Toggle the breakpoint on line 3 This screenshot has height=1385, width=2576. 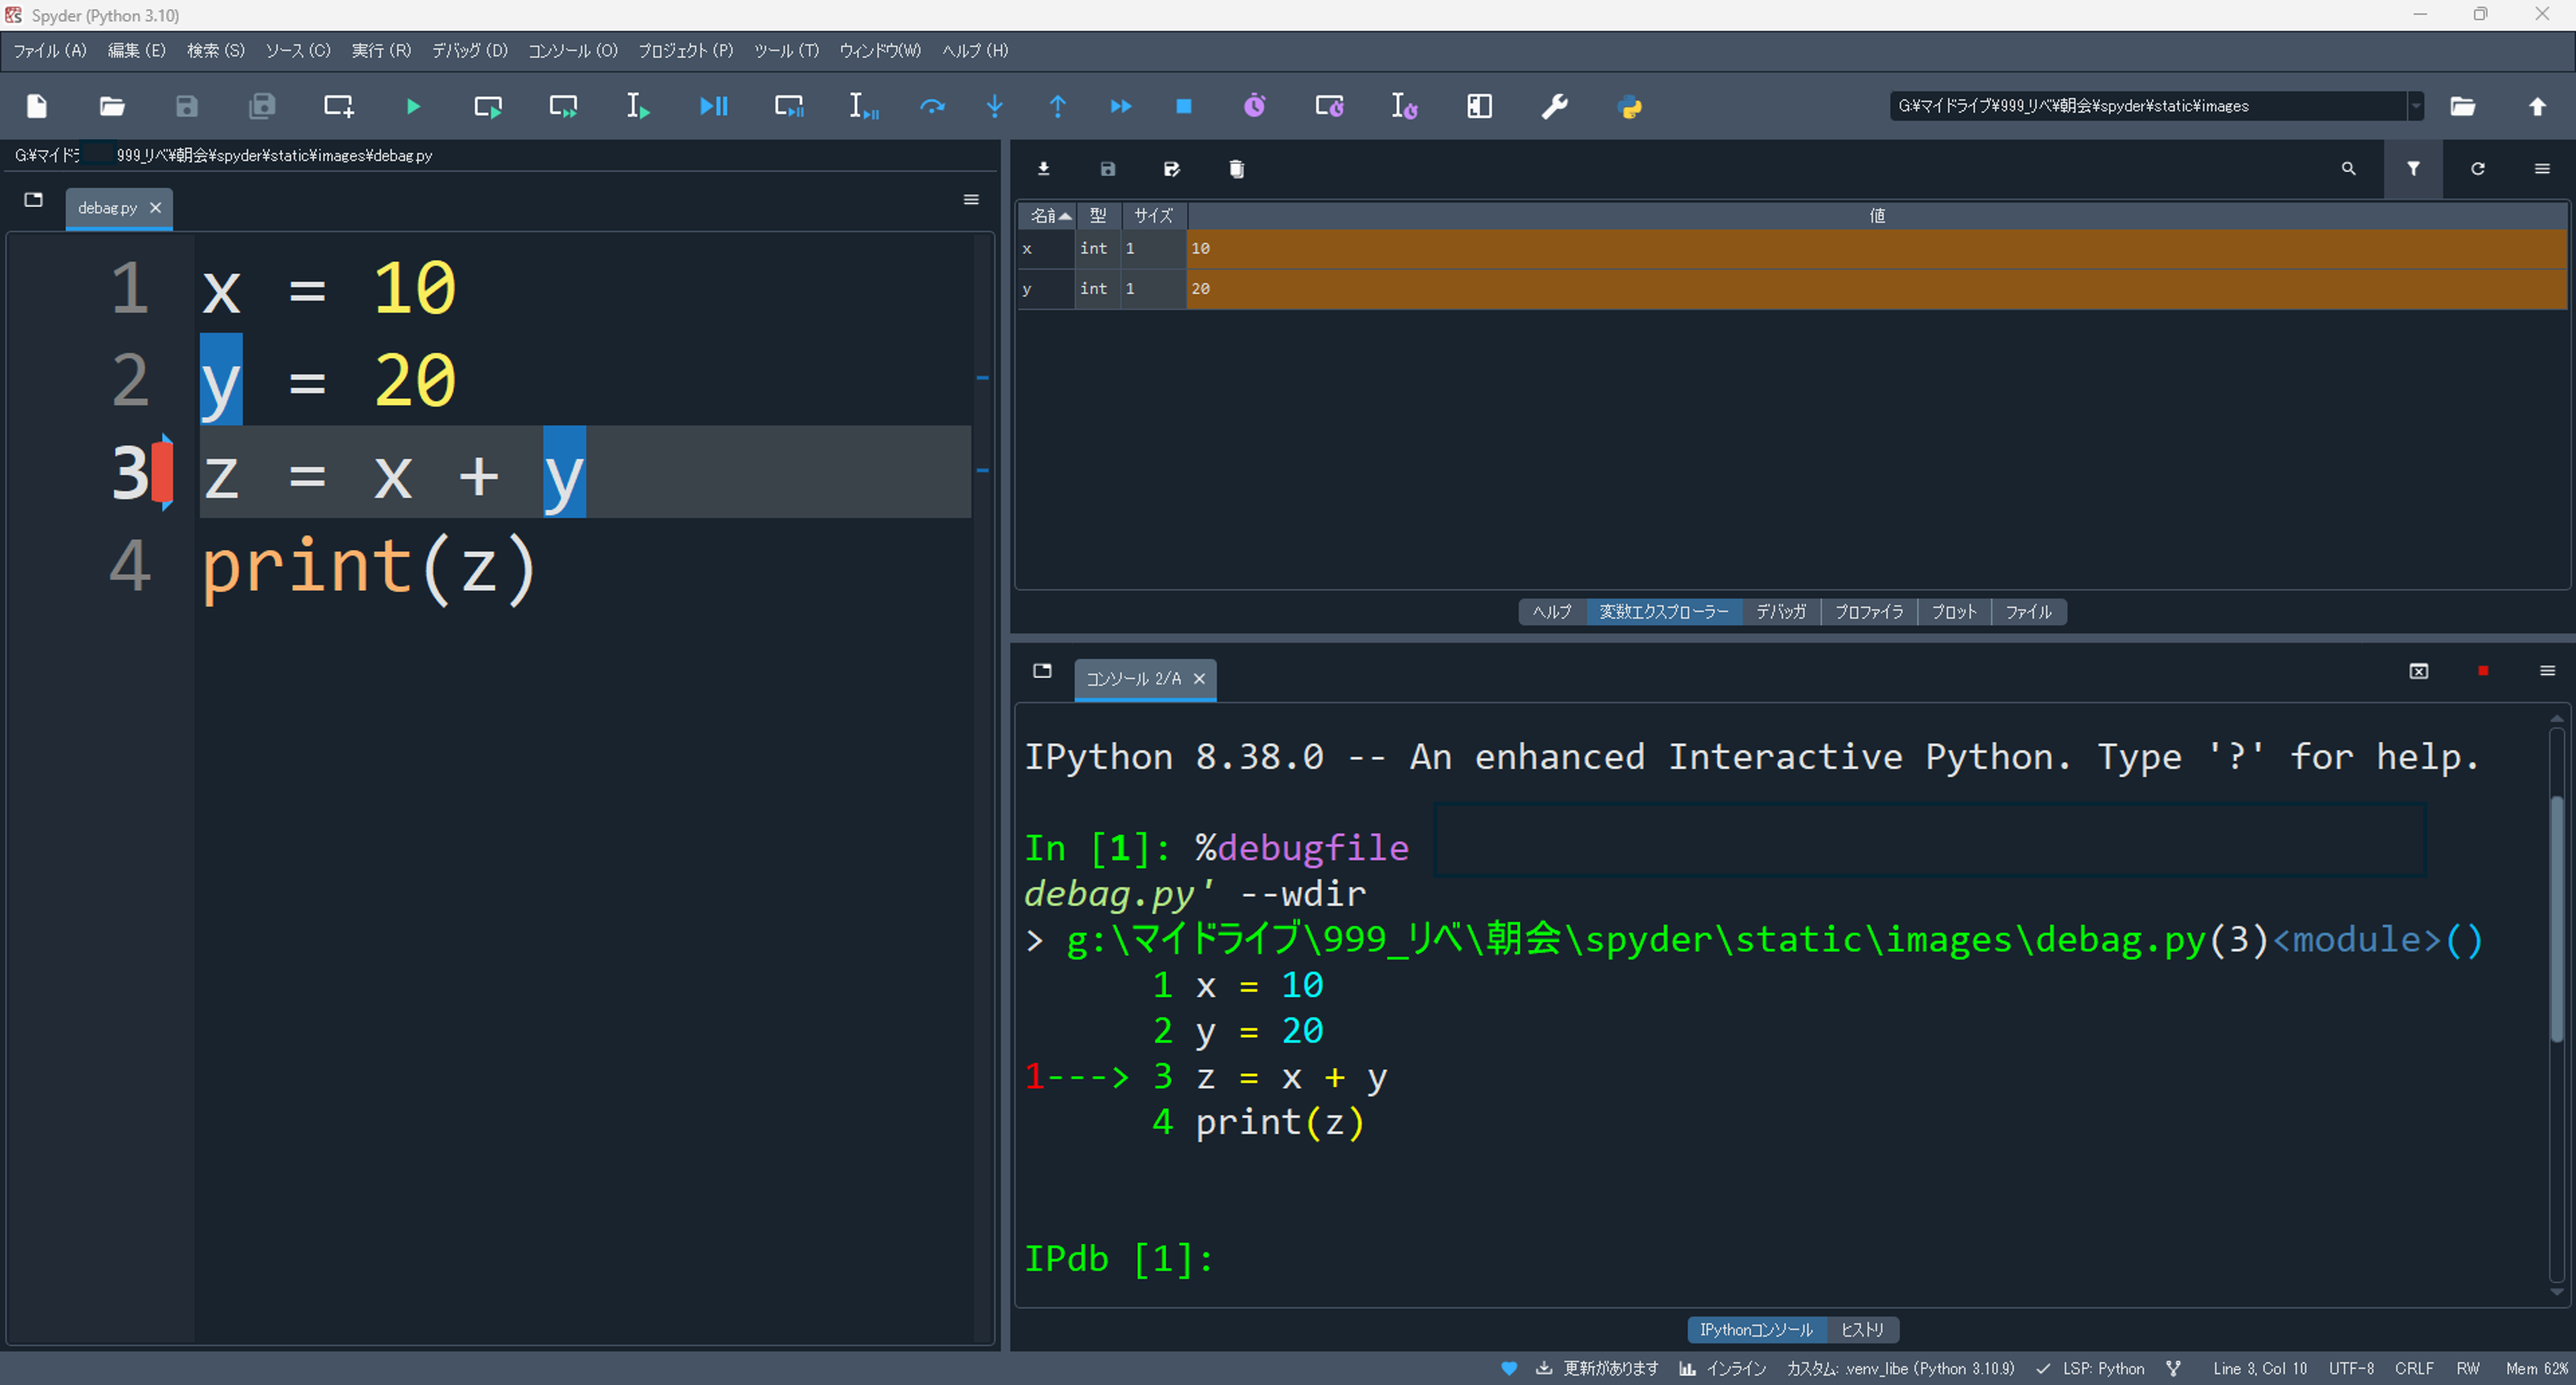(x=161, y=472)
